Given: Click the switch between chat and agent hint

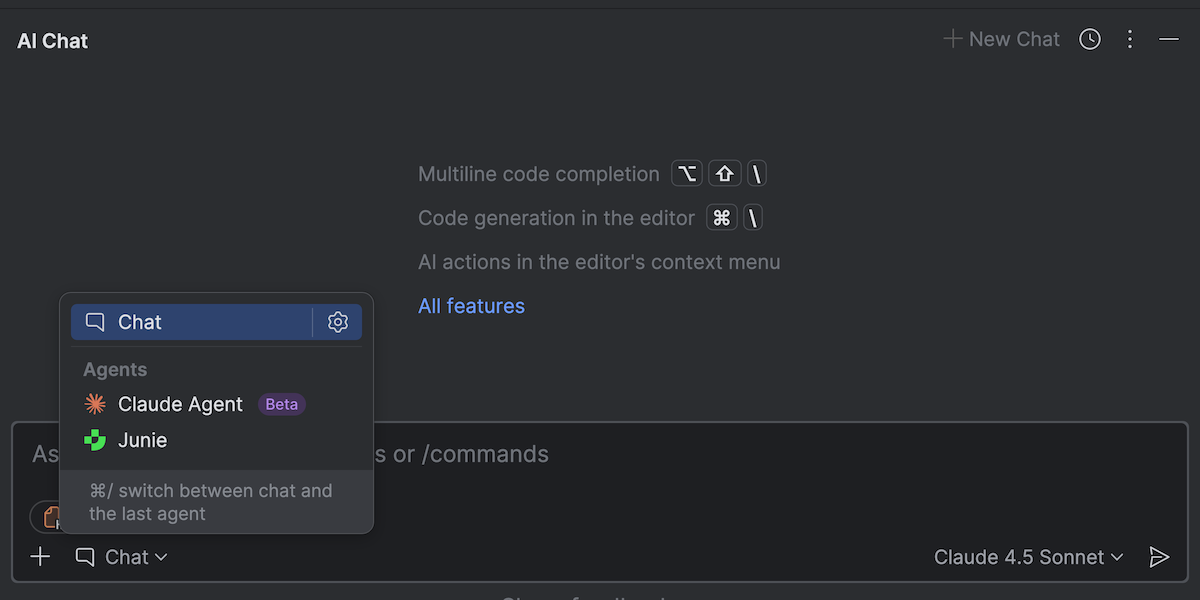Looking at the screenshot, I should point(210,502).
